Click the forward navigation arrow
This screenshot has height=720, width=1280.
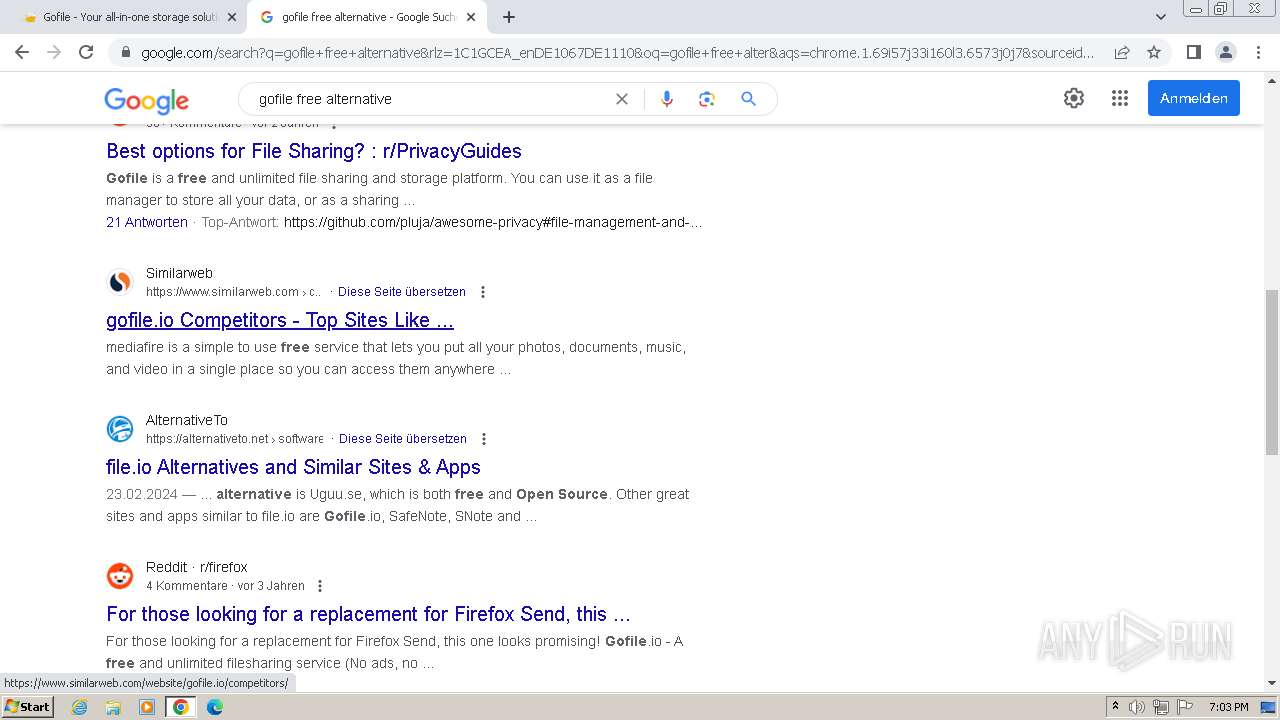click(54, 52)
